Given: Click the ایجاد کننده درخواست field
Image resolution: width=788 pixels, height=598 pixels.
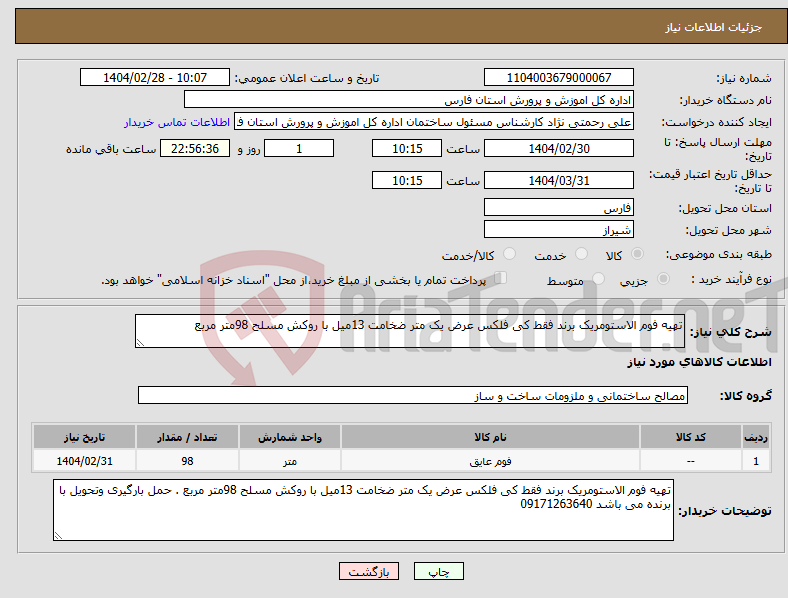Looking at the screenshot, I should (x=434, y=122).
